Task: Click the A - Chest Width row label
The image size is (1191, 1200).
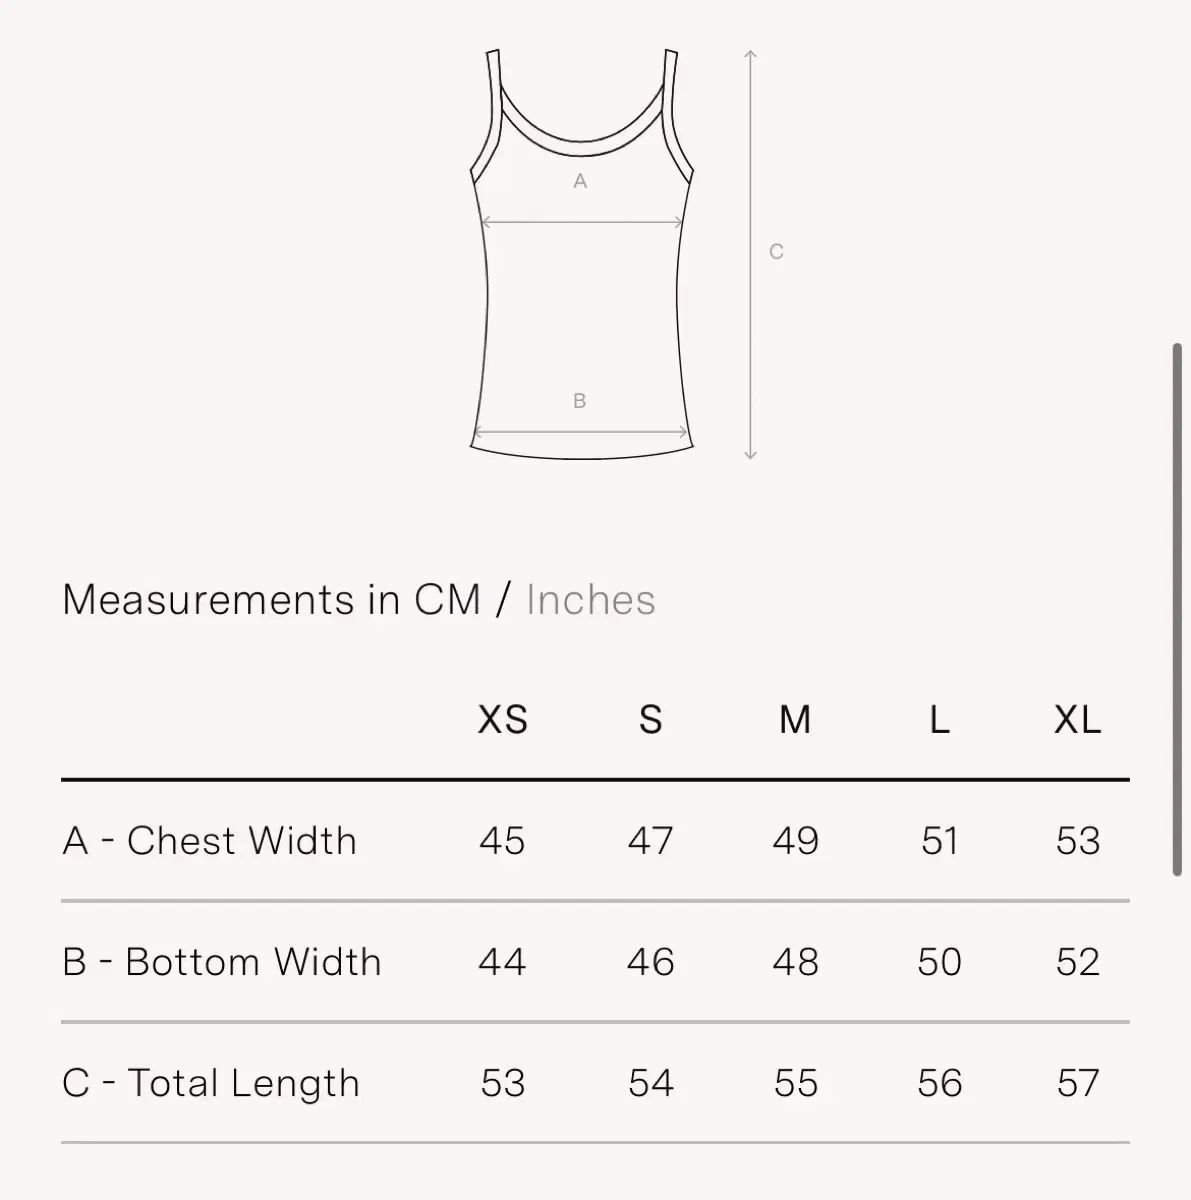Action: (x=209, y=841)
